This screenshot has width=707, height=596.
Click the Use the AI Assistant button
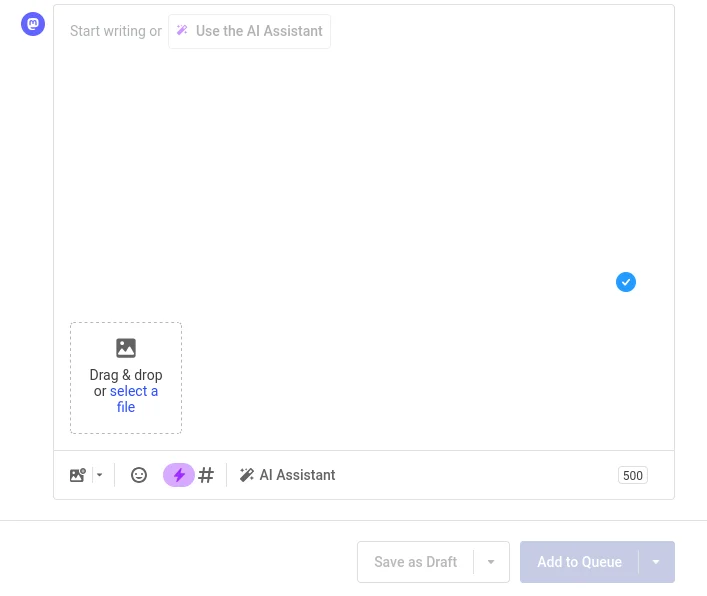[x=249, y=31]
